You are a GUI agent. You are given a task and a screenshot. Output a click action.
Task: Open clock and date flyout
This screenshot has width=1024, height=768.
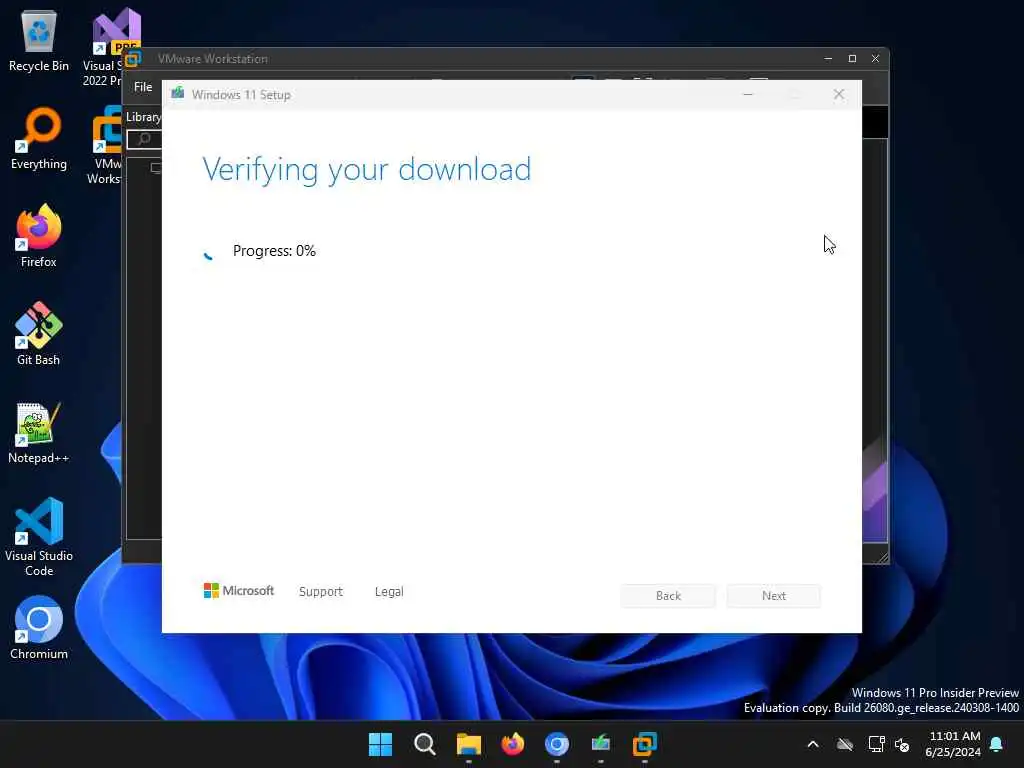(953, 744)
